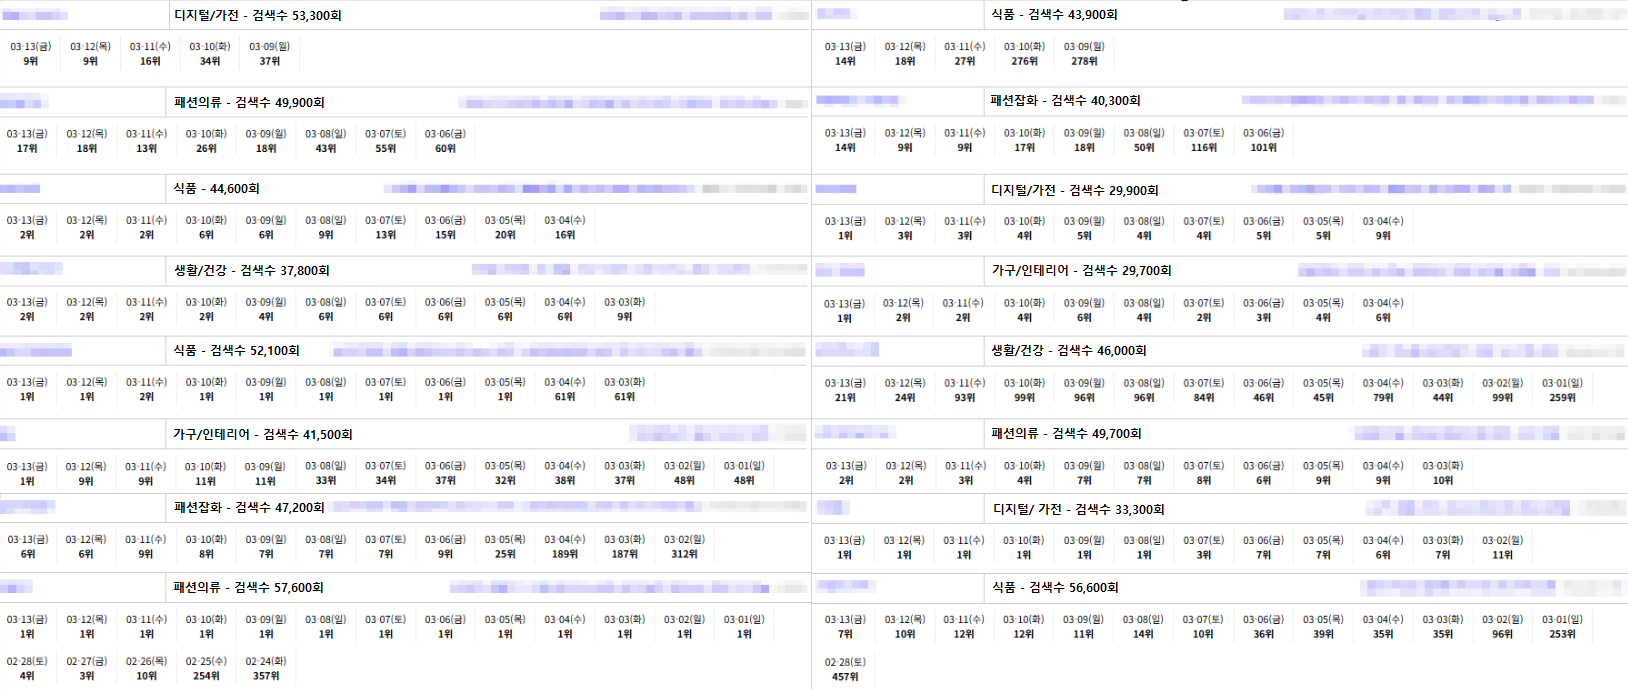Click the 357위 rank cell for 02-24(화)
The height and width of the screenshot is (690, 1628).
point(266,676)
